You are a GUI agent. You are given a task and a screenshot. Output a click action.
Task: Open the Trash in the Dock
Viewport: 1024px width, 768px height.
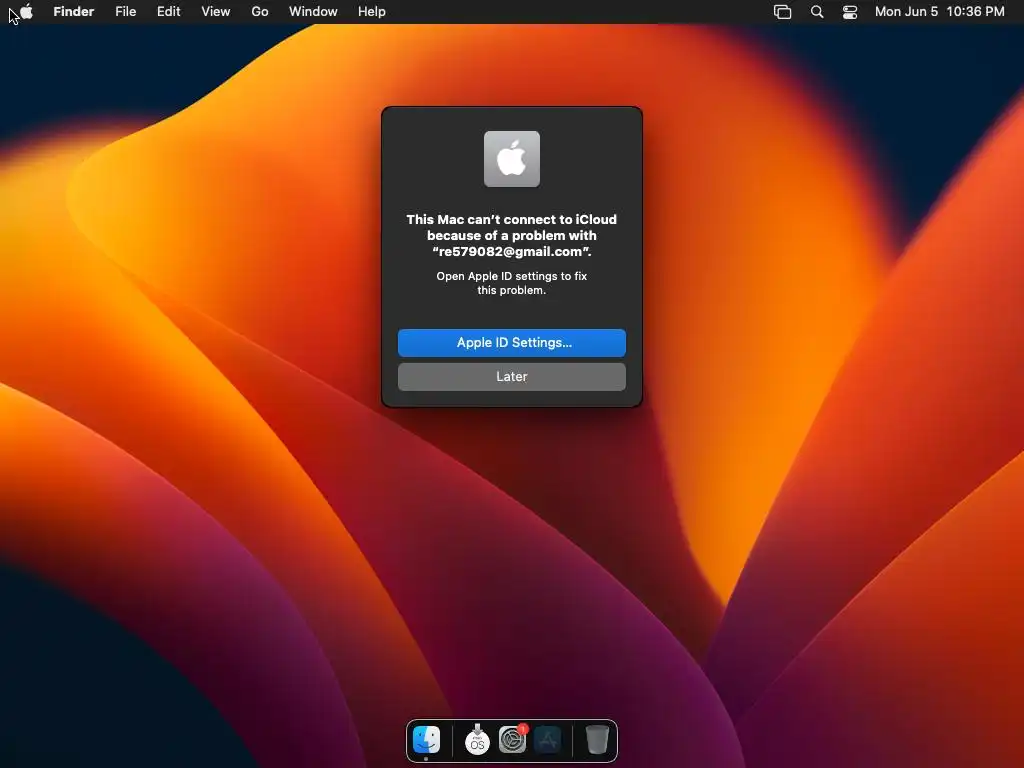coord(597,740)
